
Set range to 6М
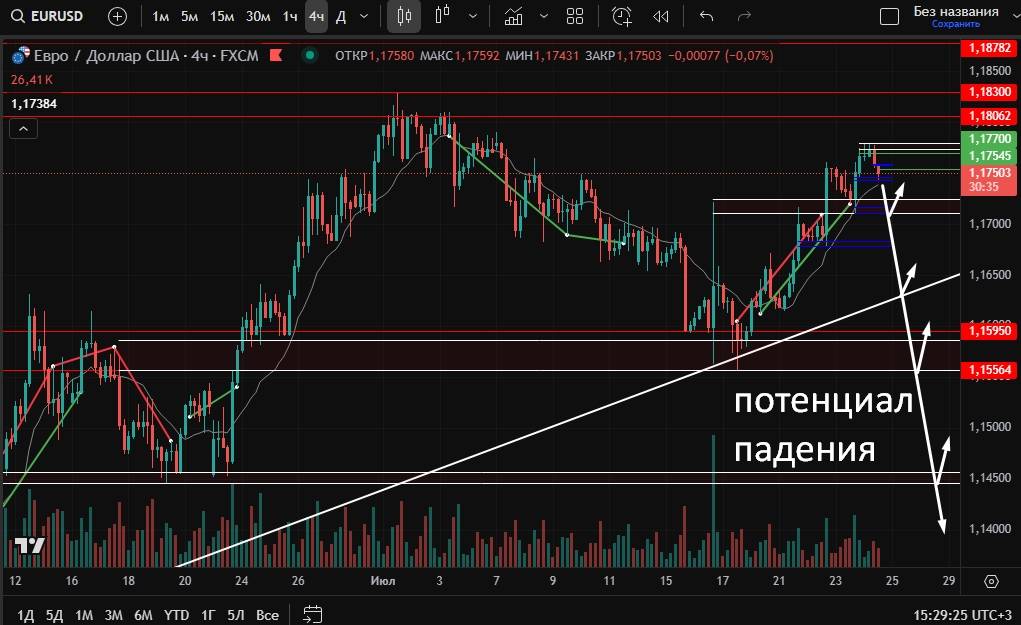(143, 615)
